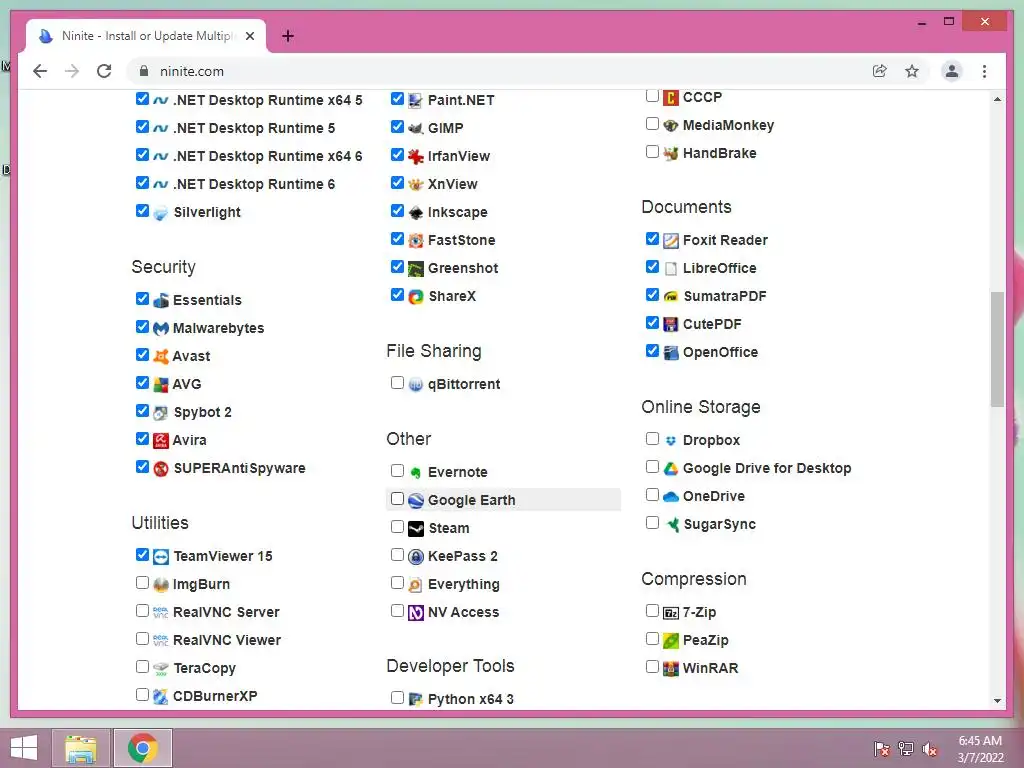The height and width of the screenshot is (768, 1024).
Task: Click the Avira red icon
Action: 161,441
